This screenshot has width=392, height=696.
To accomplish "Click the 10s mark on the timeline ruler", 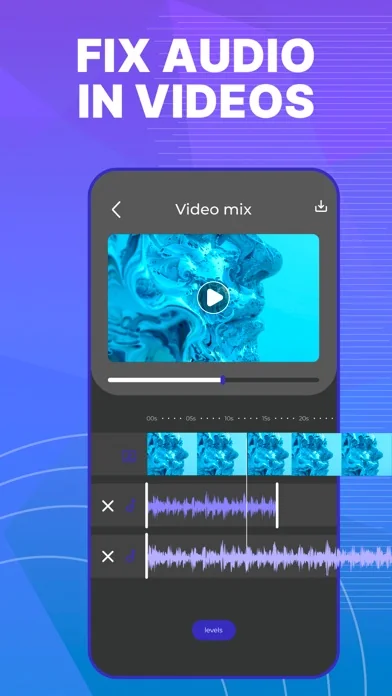I will [x=229, y=419].
